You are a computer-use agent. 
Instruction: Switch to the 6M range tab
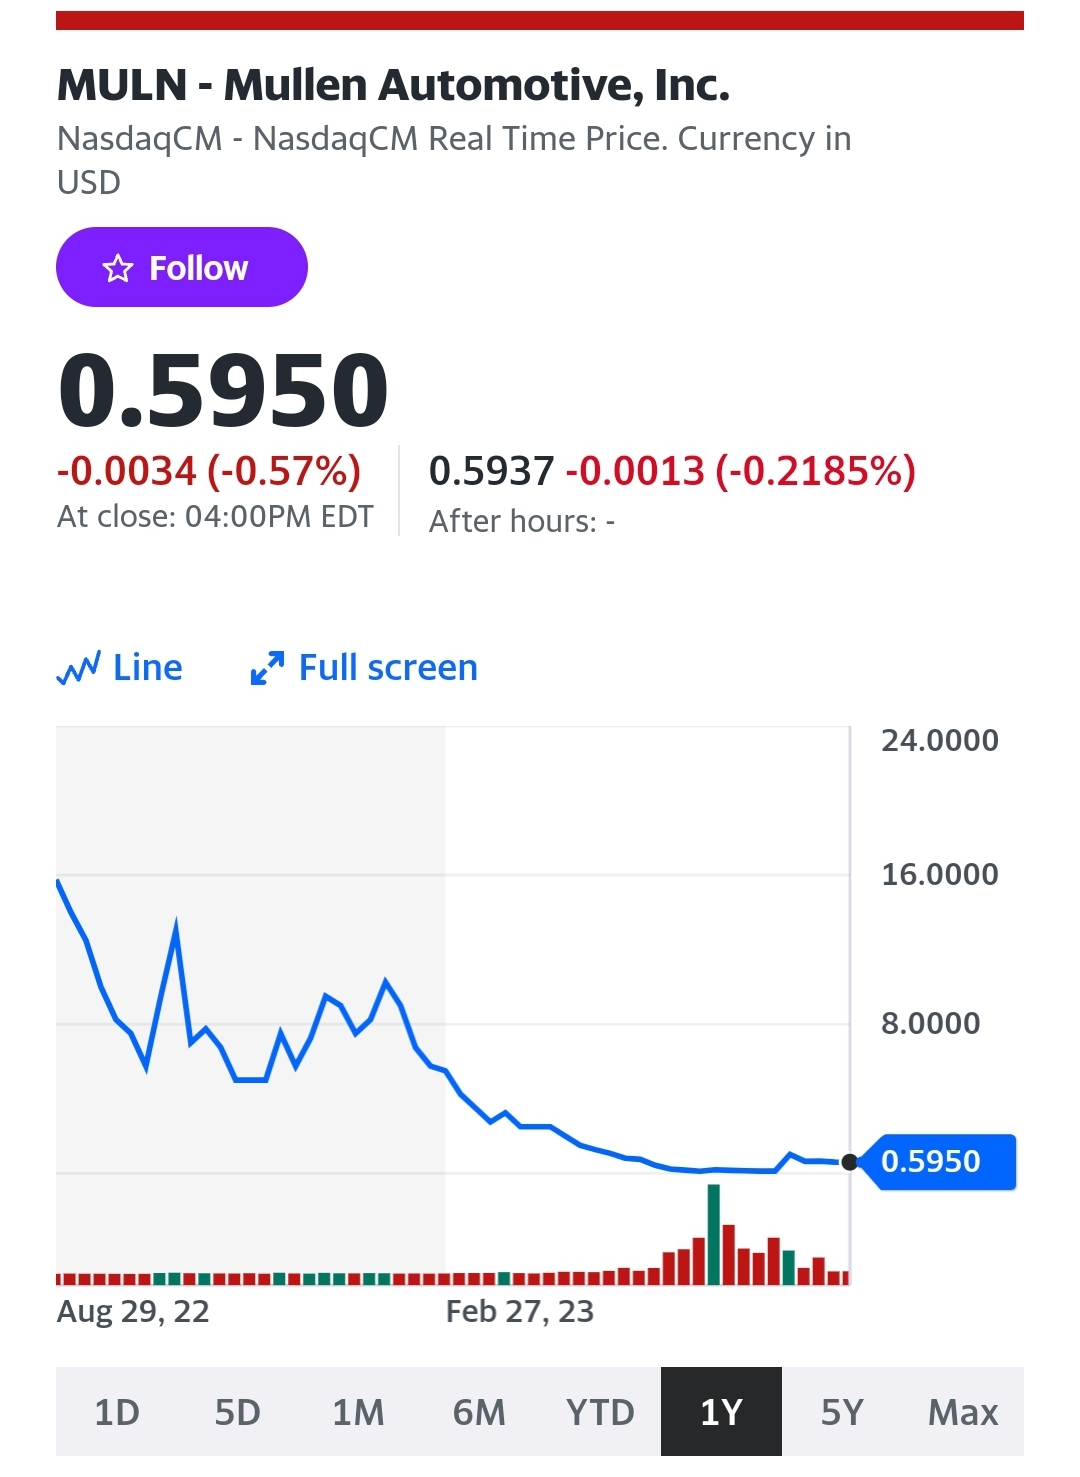479,1412
